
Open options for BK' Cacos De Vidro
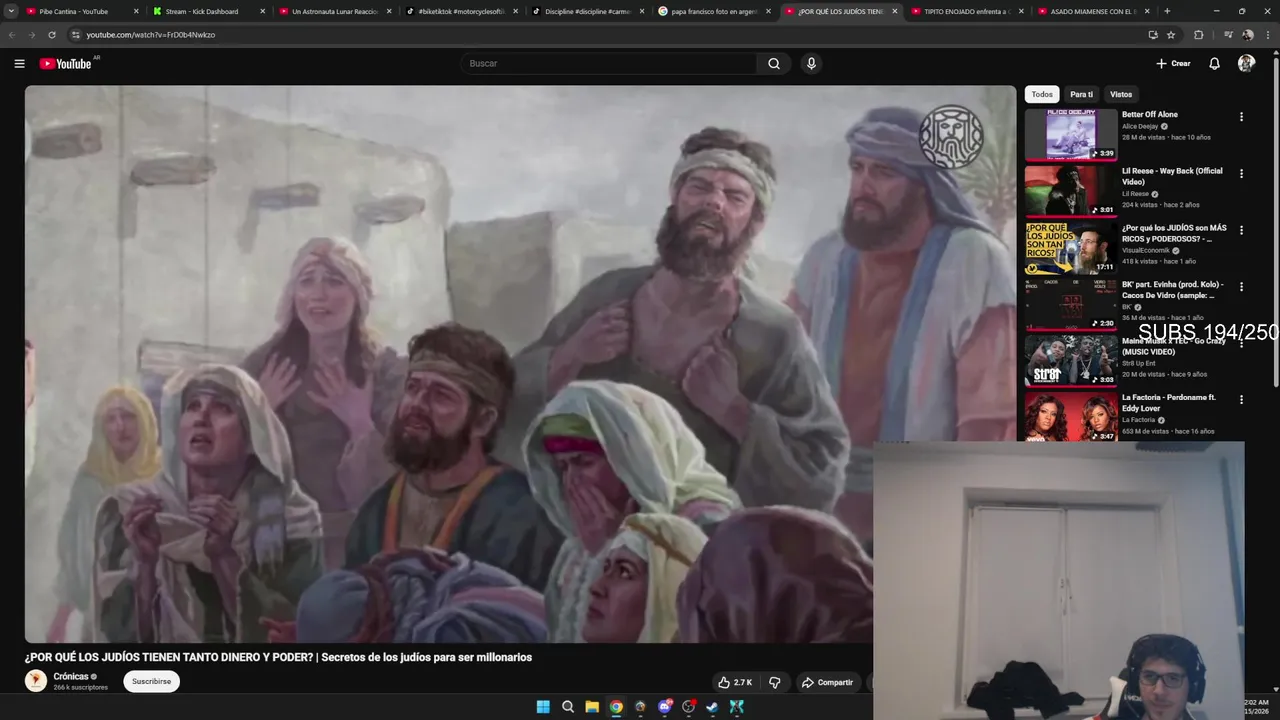coord(1241,286)
